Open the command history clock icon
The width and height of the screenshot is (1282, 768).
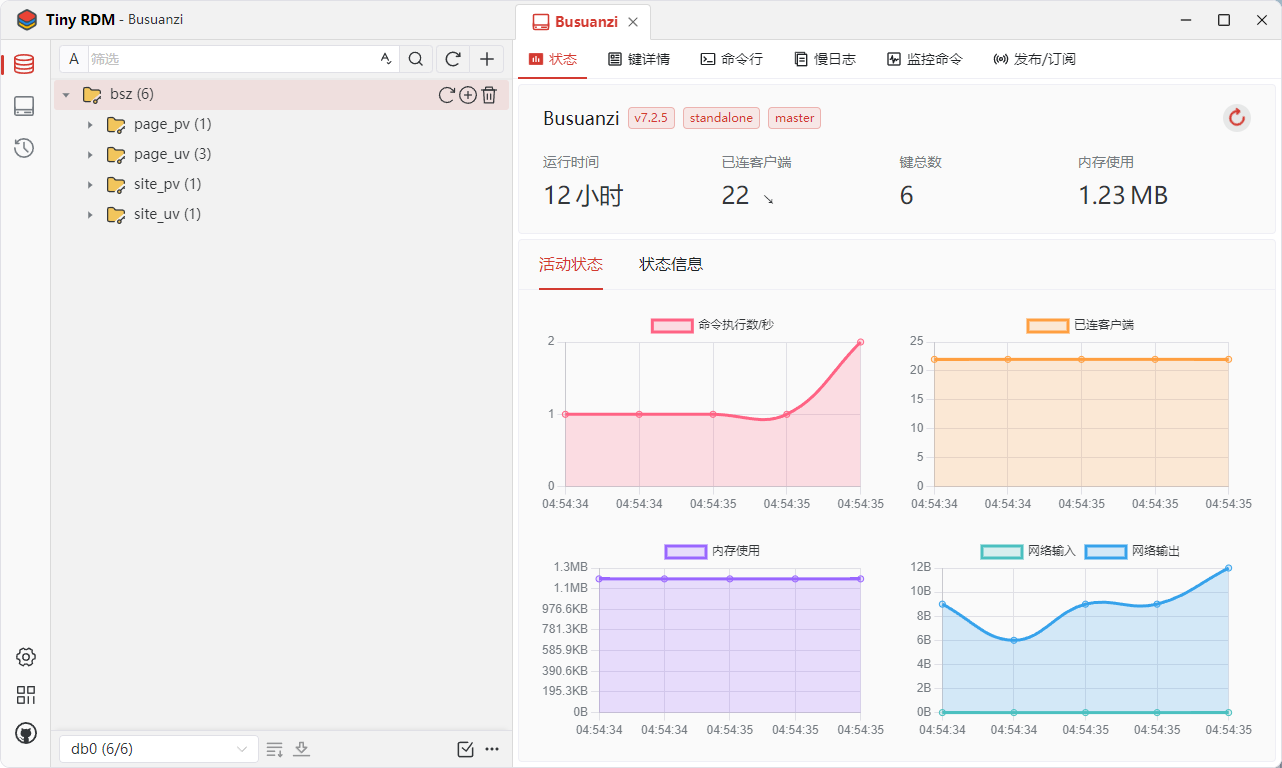coord(24,148)
